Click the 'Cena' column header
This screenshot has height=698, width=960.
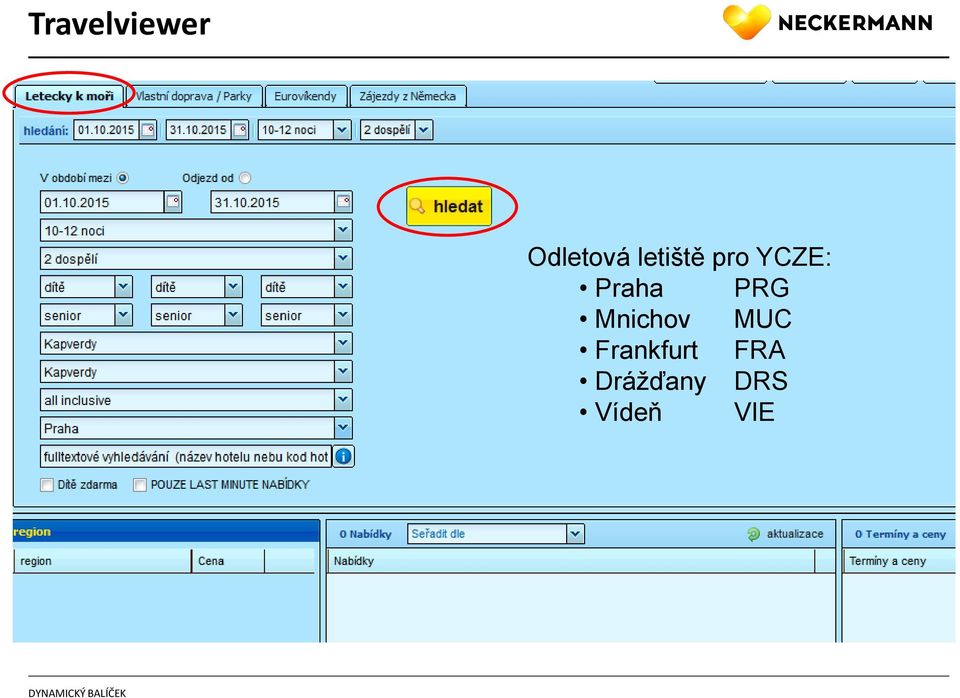(228, 561)
